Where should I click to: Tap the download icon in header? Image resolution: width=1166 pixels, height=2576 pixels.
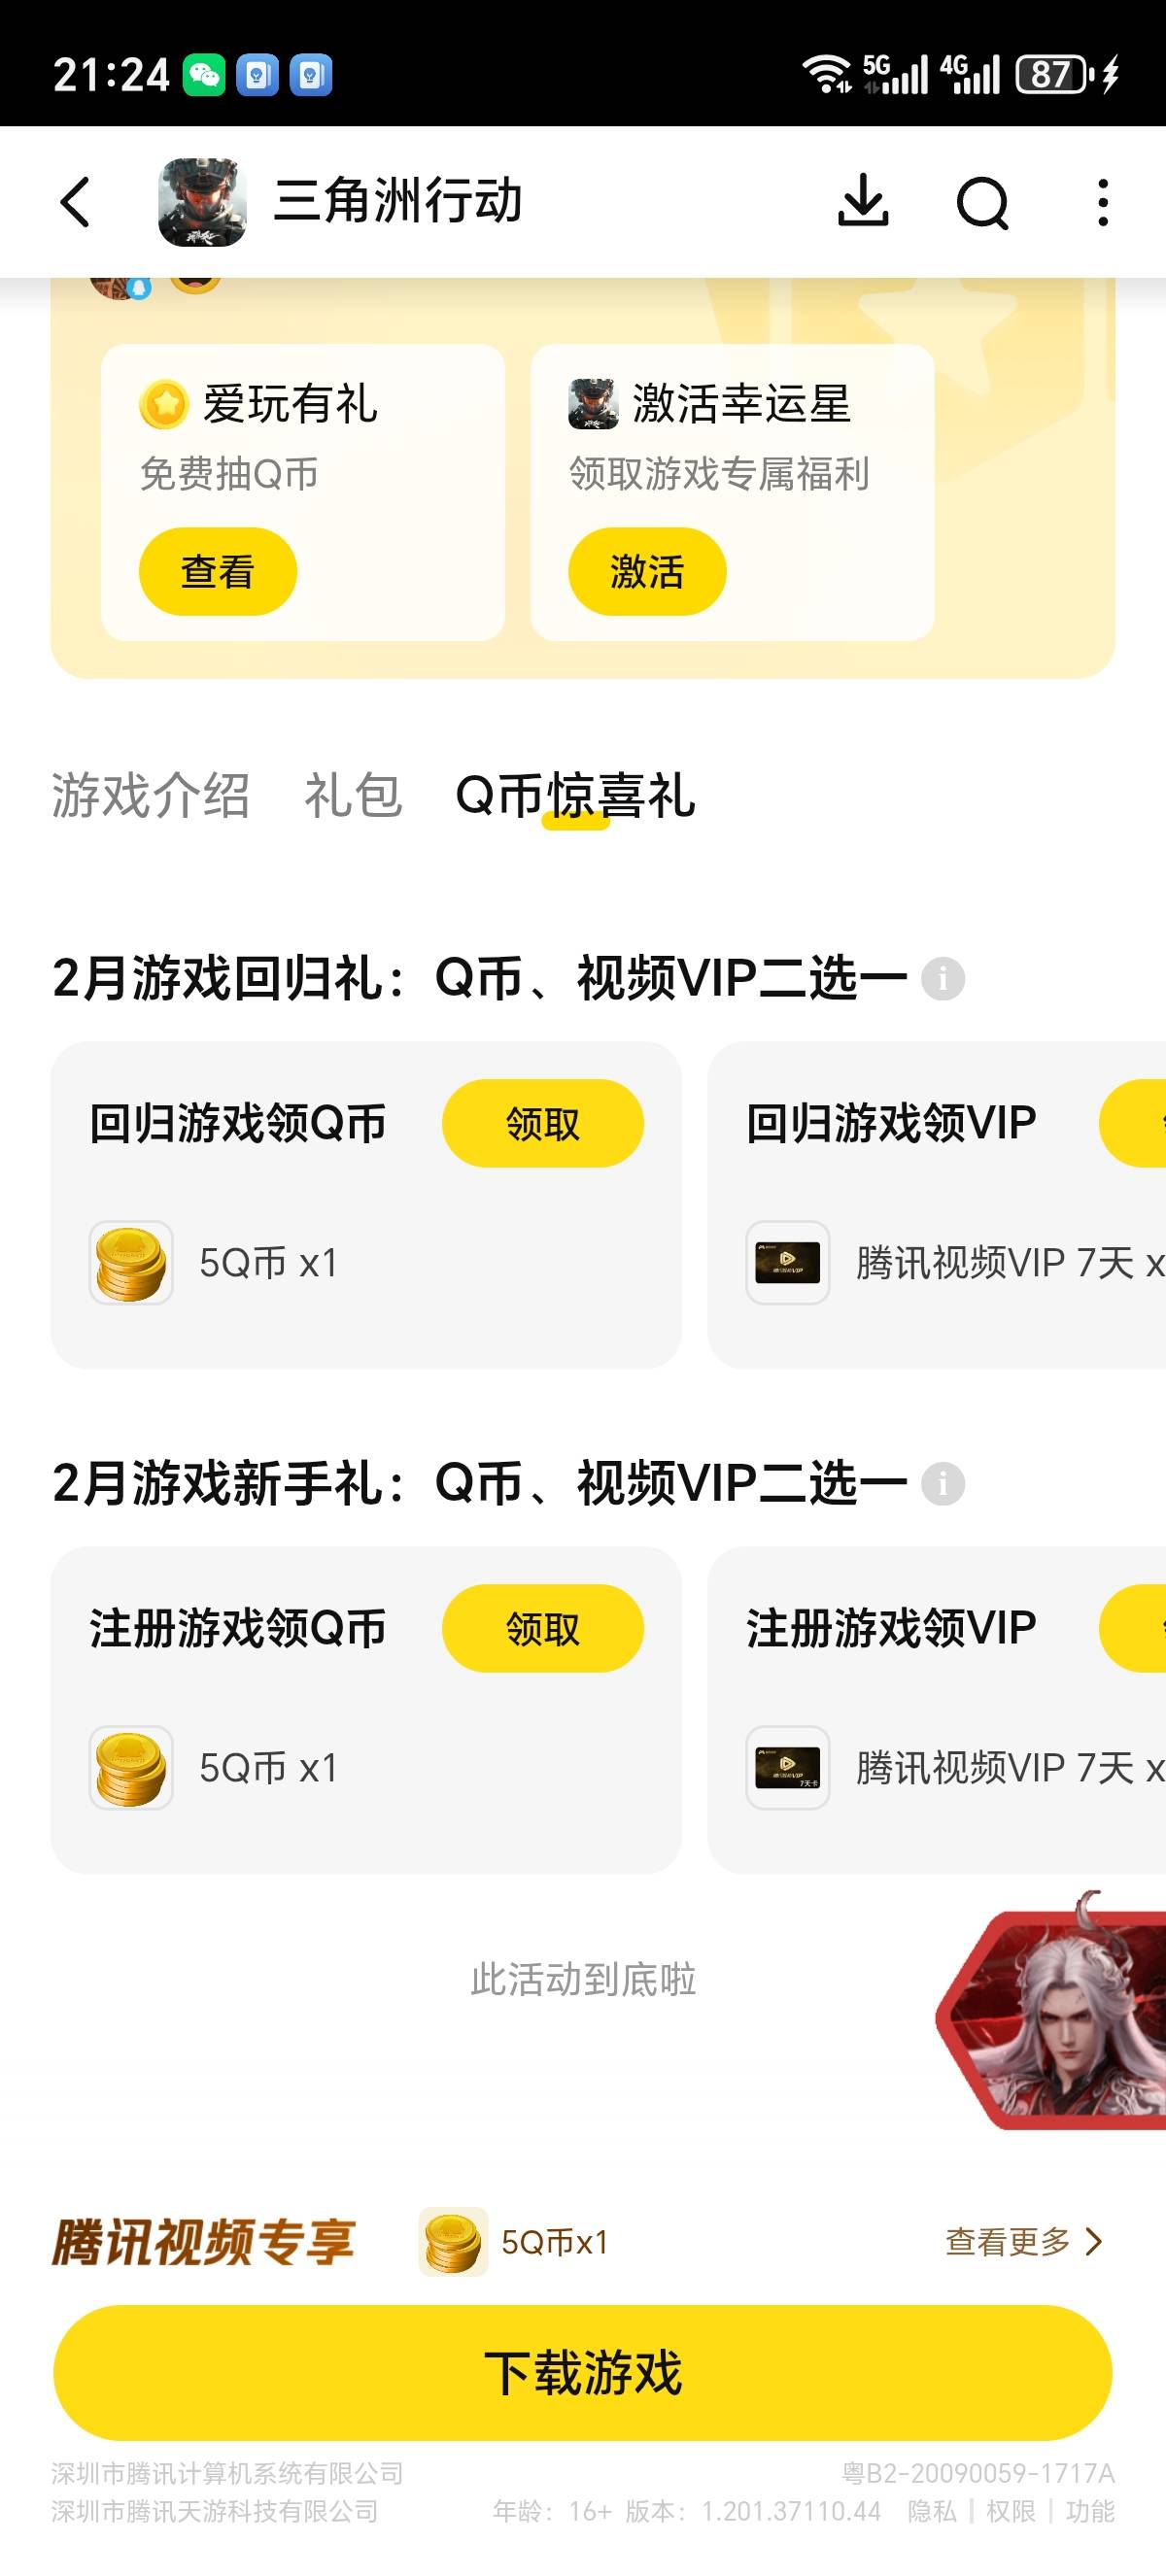click(862, 201)
